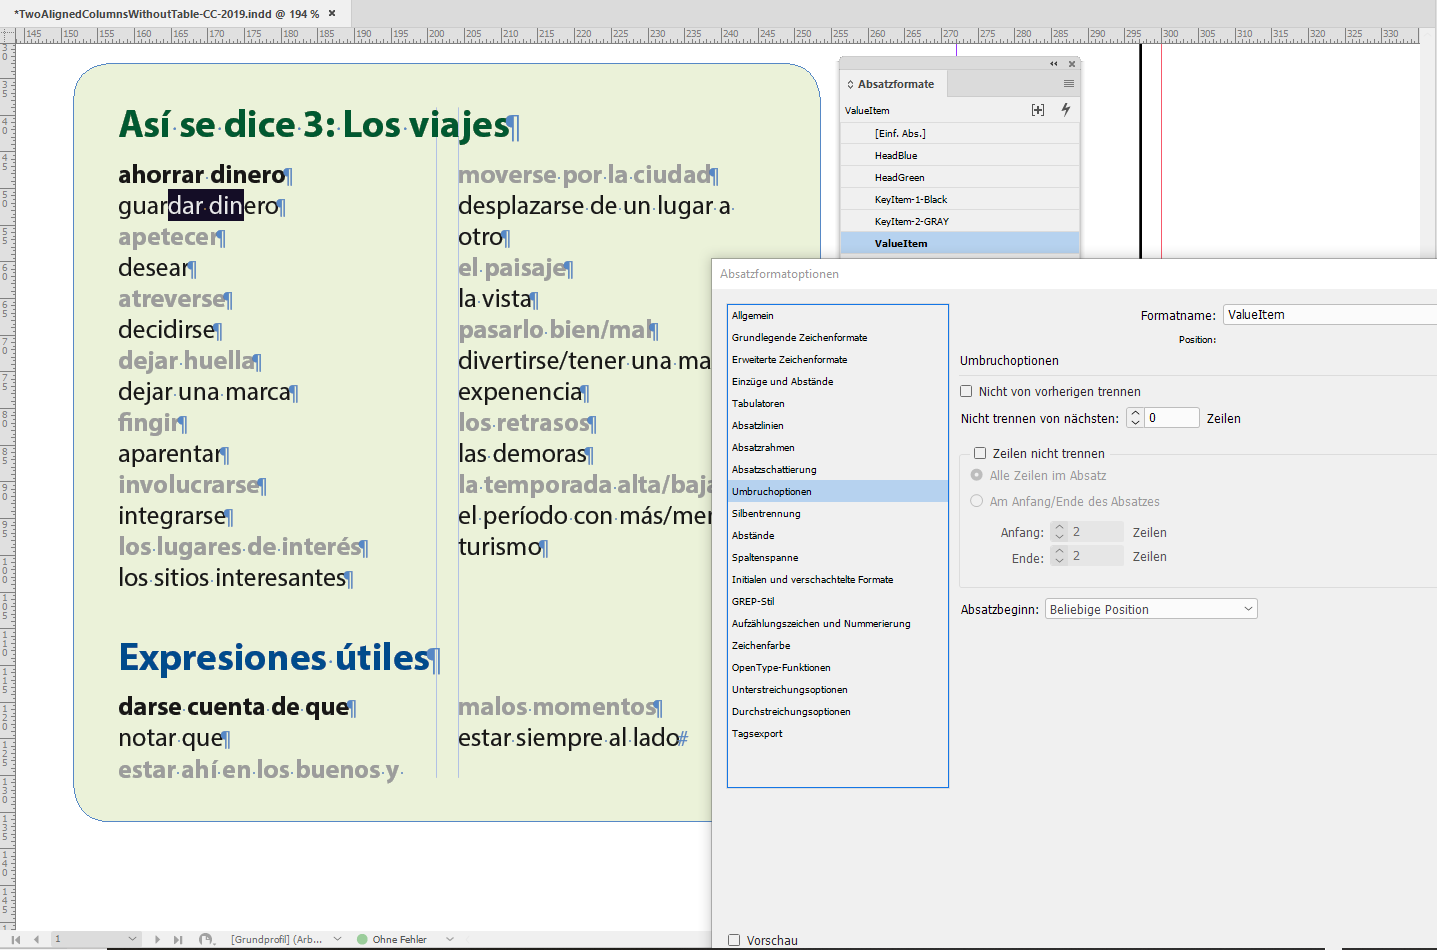The width and height of the screenshot is (1437, 950).
Task: Open the Silbentrennung category
Action: [x=838, y=513]
